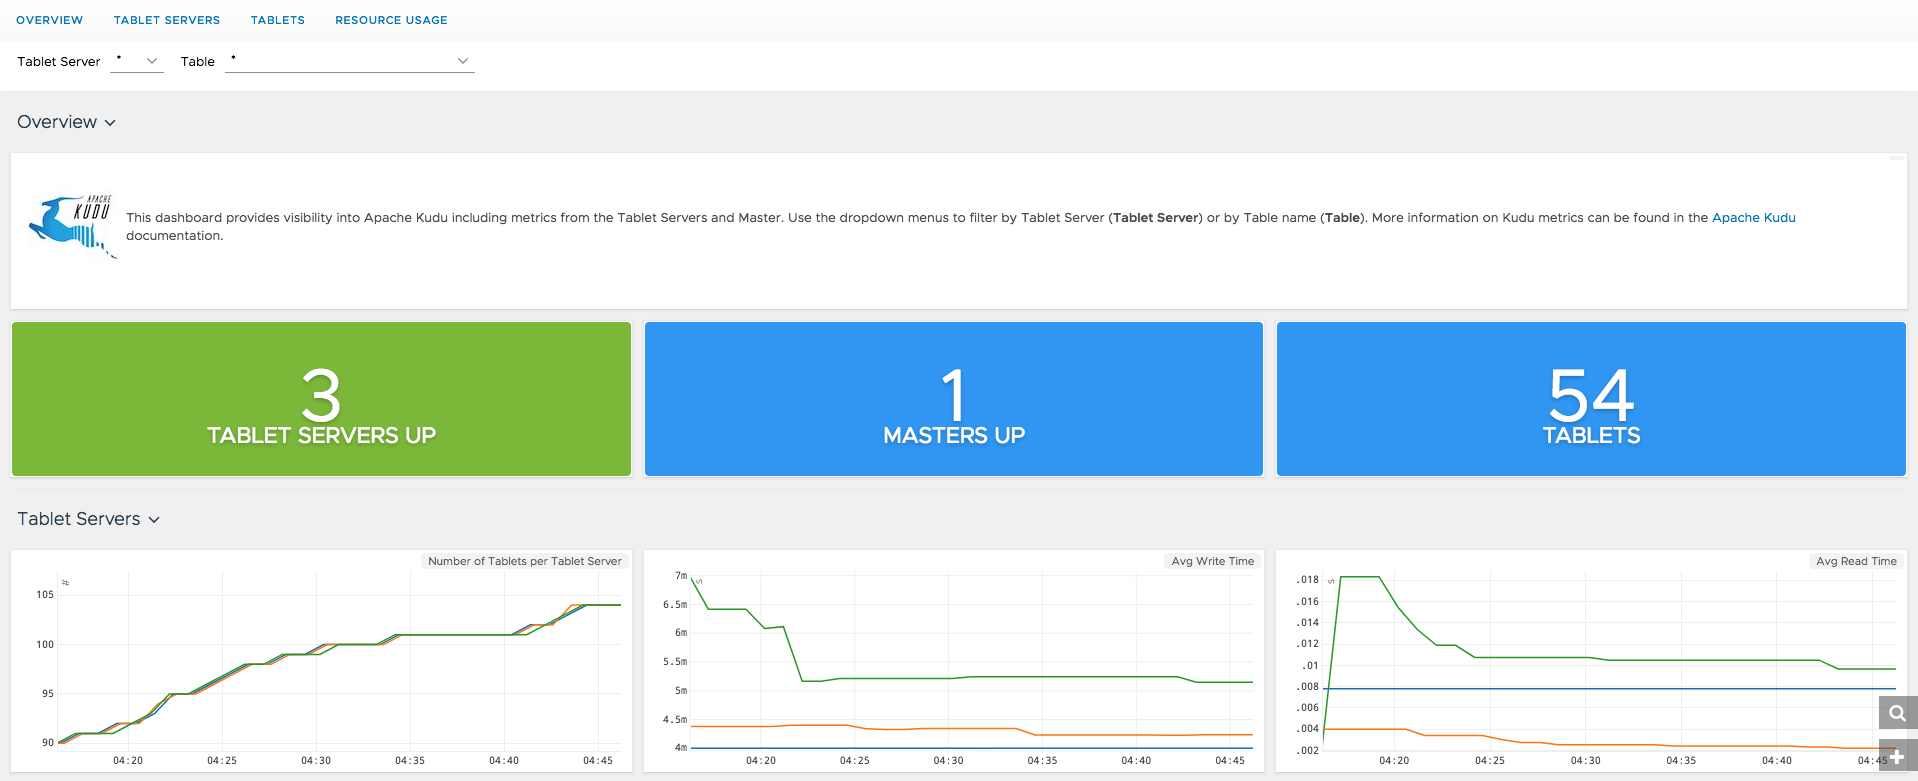Screen dimensions: 1918x781
Task: Click the 6.5m label on Avg Write Time chart
Action: (675, 604)
